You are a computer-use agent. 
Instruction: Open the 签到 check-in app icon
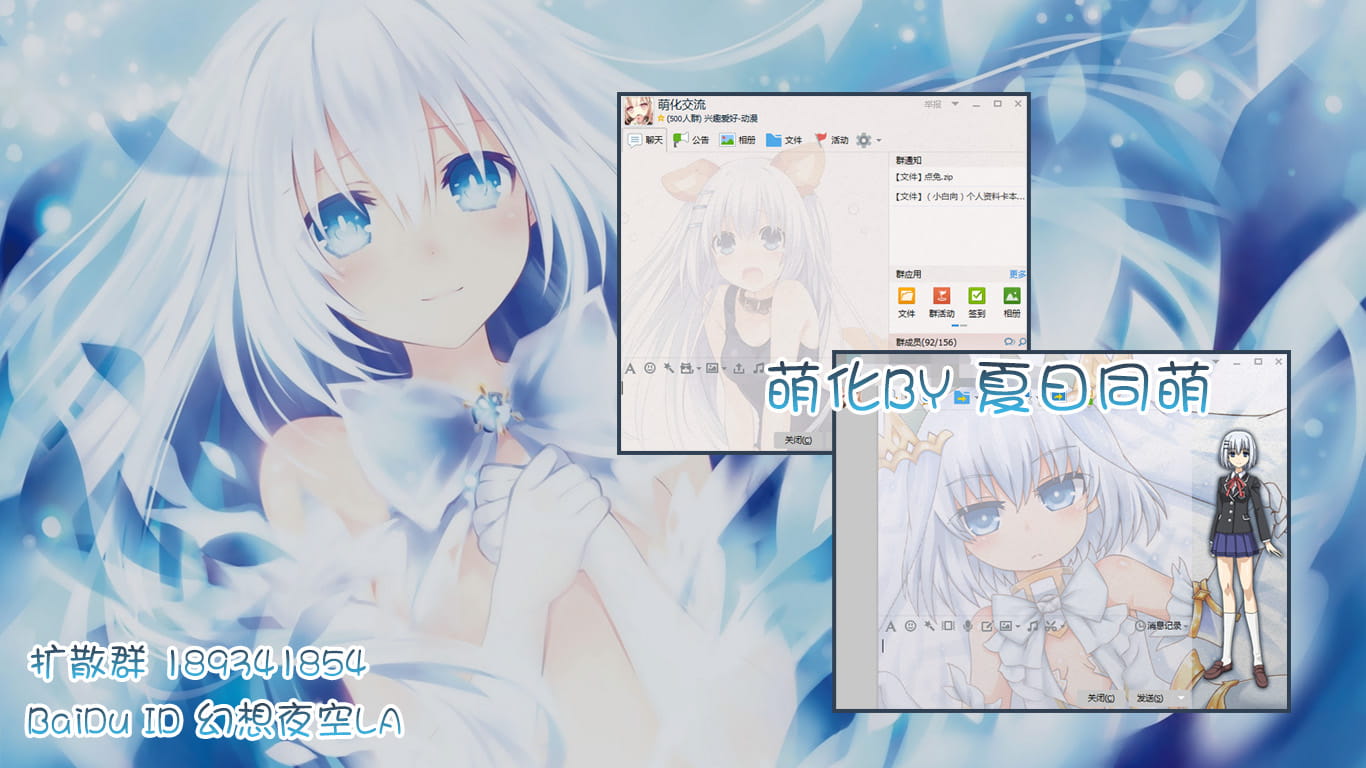(976, 296)
